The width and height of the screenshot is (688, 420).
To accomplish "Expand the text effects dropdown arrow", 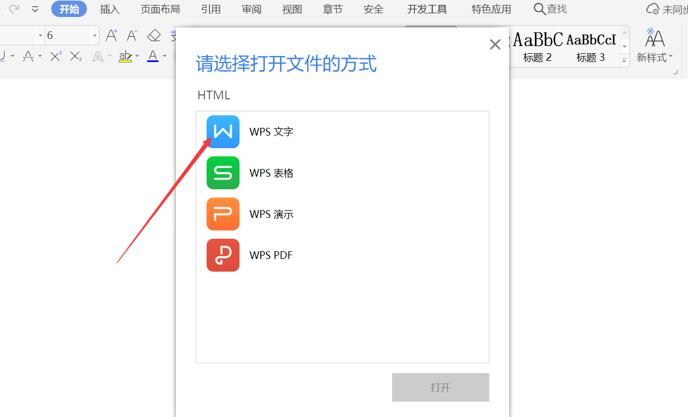I will [x=109, y=56].
